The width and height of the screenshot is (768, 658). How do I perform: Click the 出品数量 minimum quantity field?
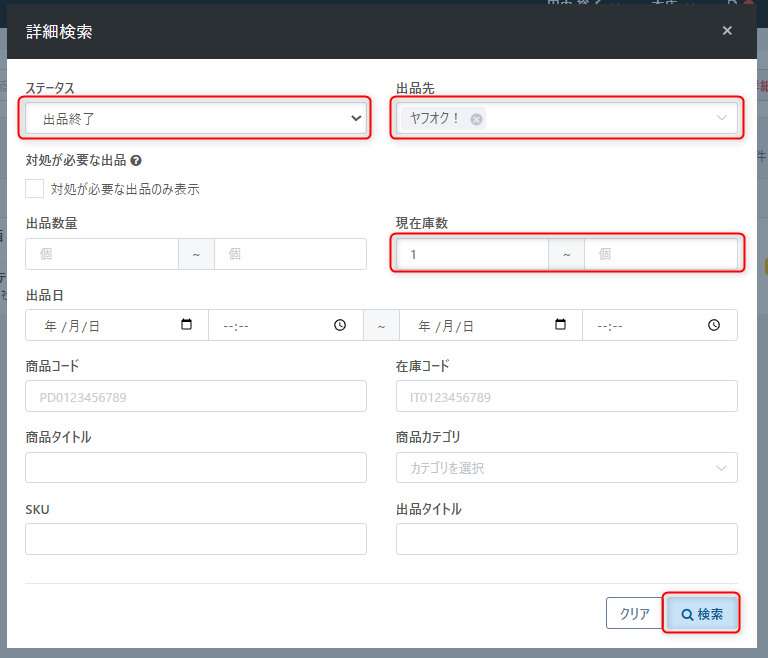coord(102,254)
